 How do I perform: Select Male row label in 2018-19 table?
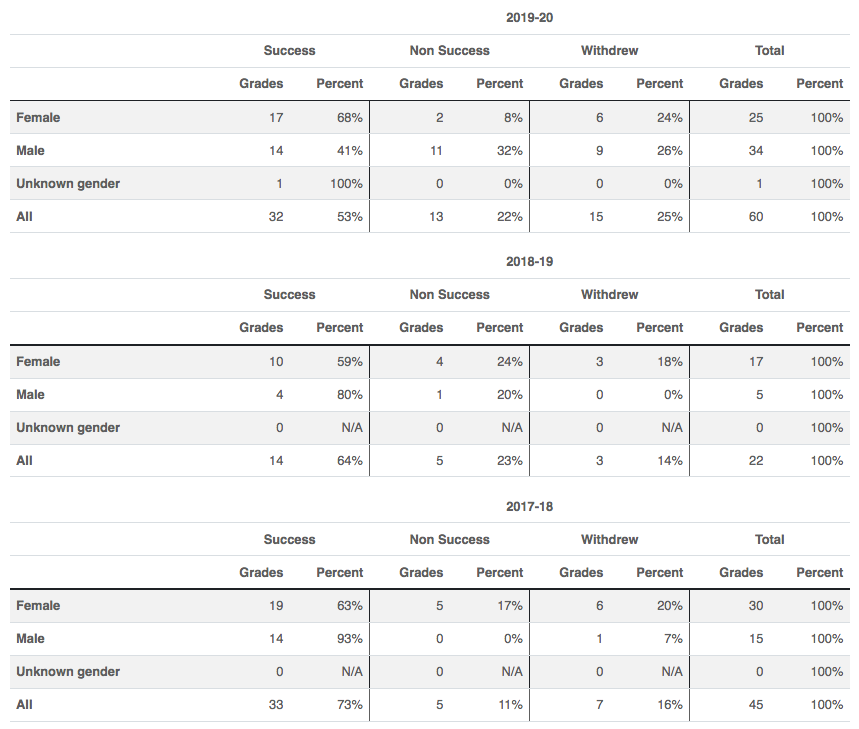(31, 394)
